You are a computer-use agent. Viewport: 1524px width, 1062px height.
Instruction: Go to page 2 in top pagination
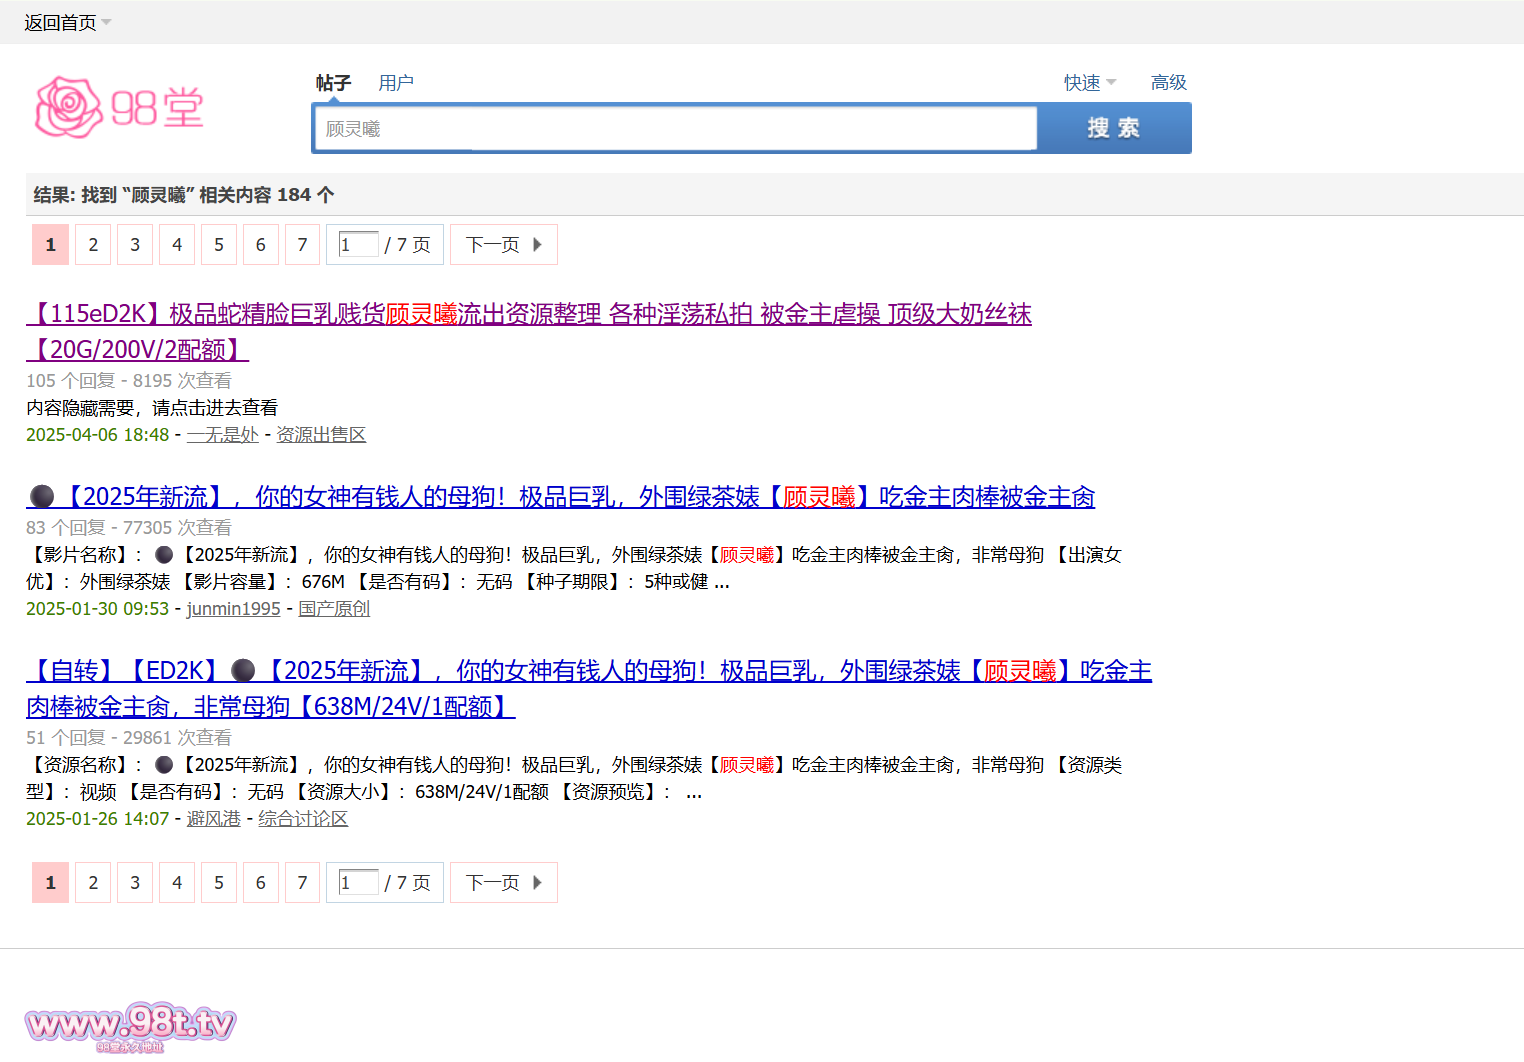click(x=93, y=245)
